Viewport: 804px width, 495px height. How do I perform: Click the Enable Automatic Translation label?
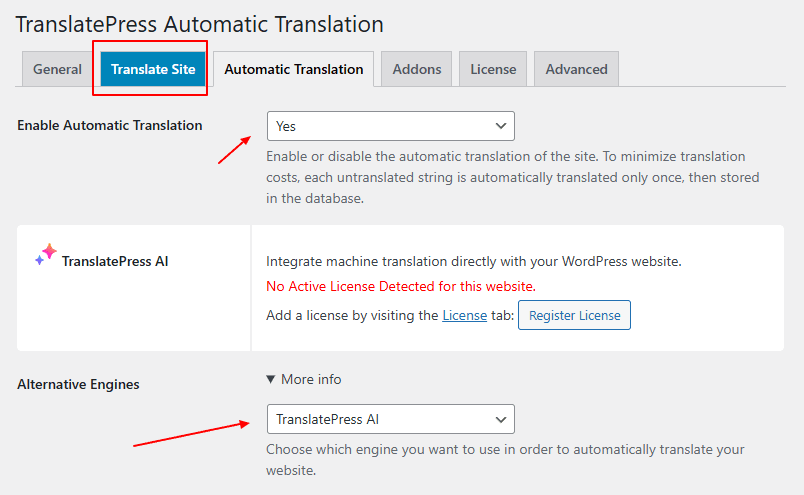(x=110, y=125)
